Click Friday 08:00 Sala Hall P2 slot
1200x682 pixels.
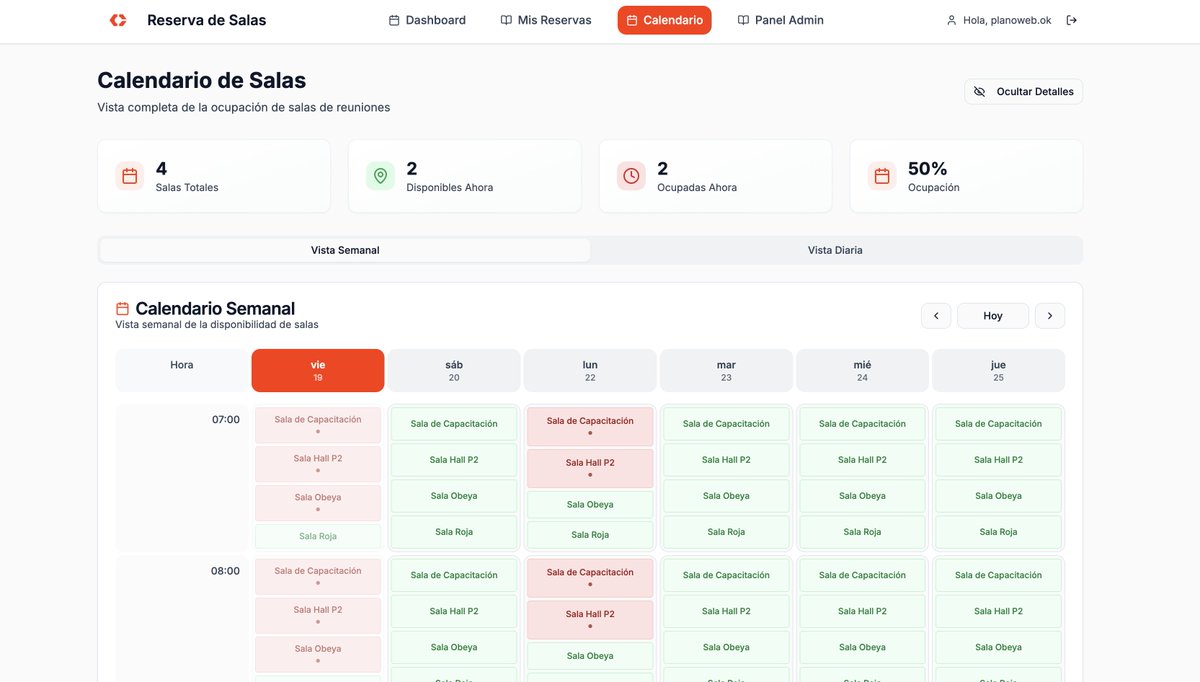tap(318, 615)
